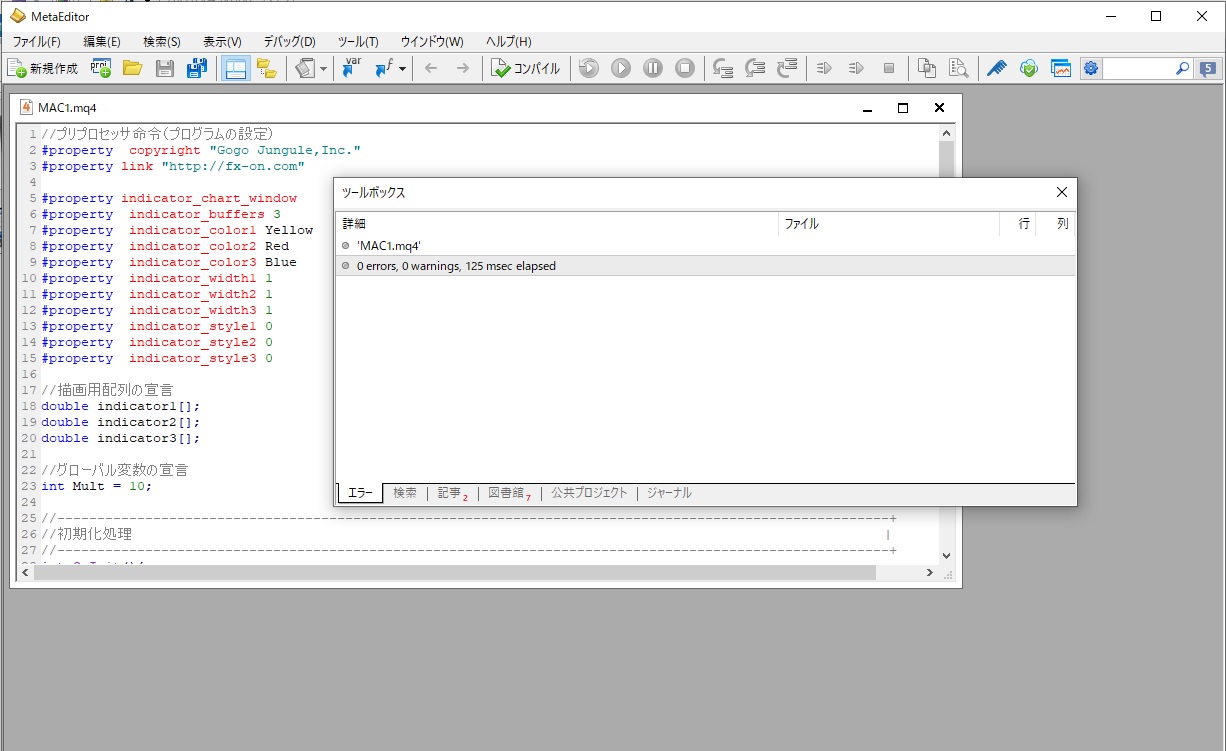Expand the function list dropdown arrow
Image resolution: width=1226 pixels, height=751 pixels.
click(x=402, y=69)
